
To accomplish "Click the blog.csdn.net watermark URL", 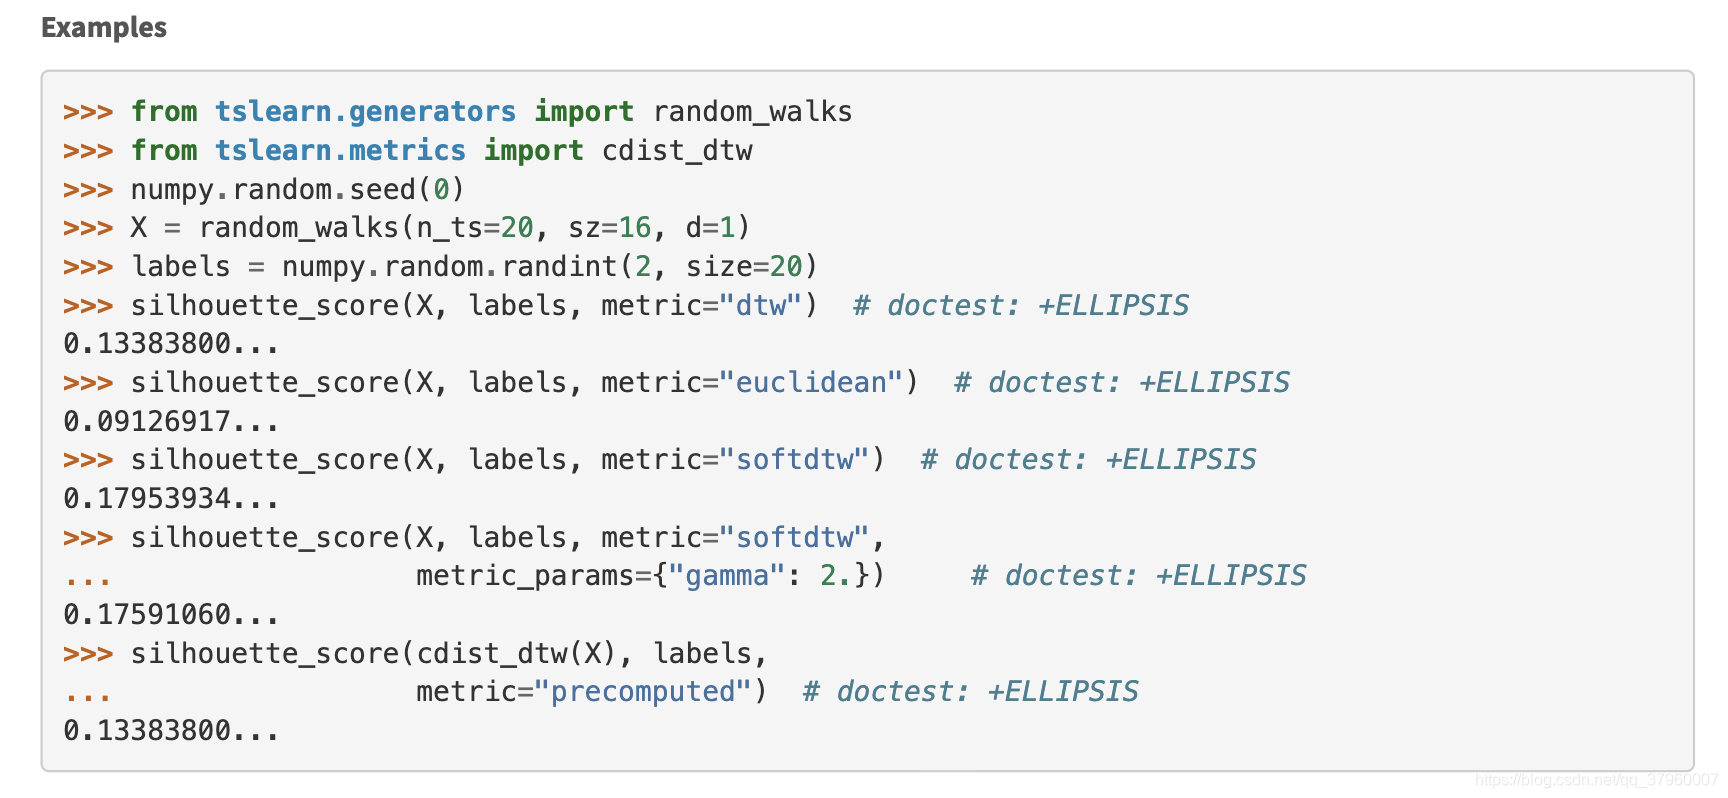I will (1596, 780).
